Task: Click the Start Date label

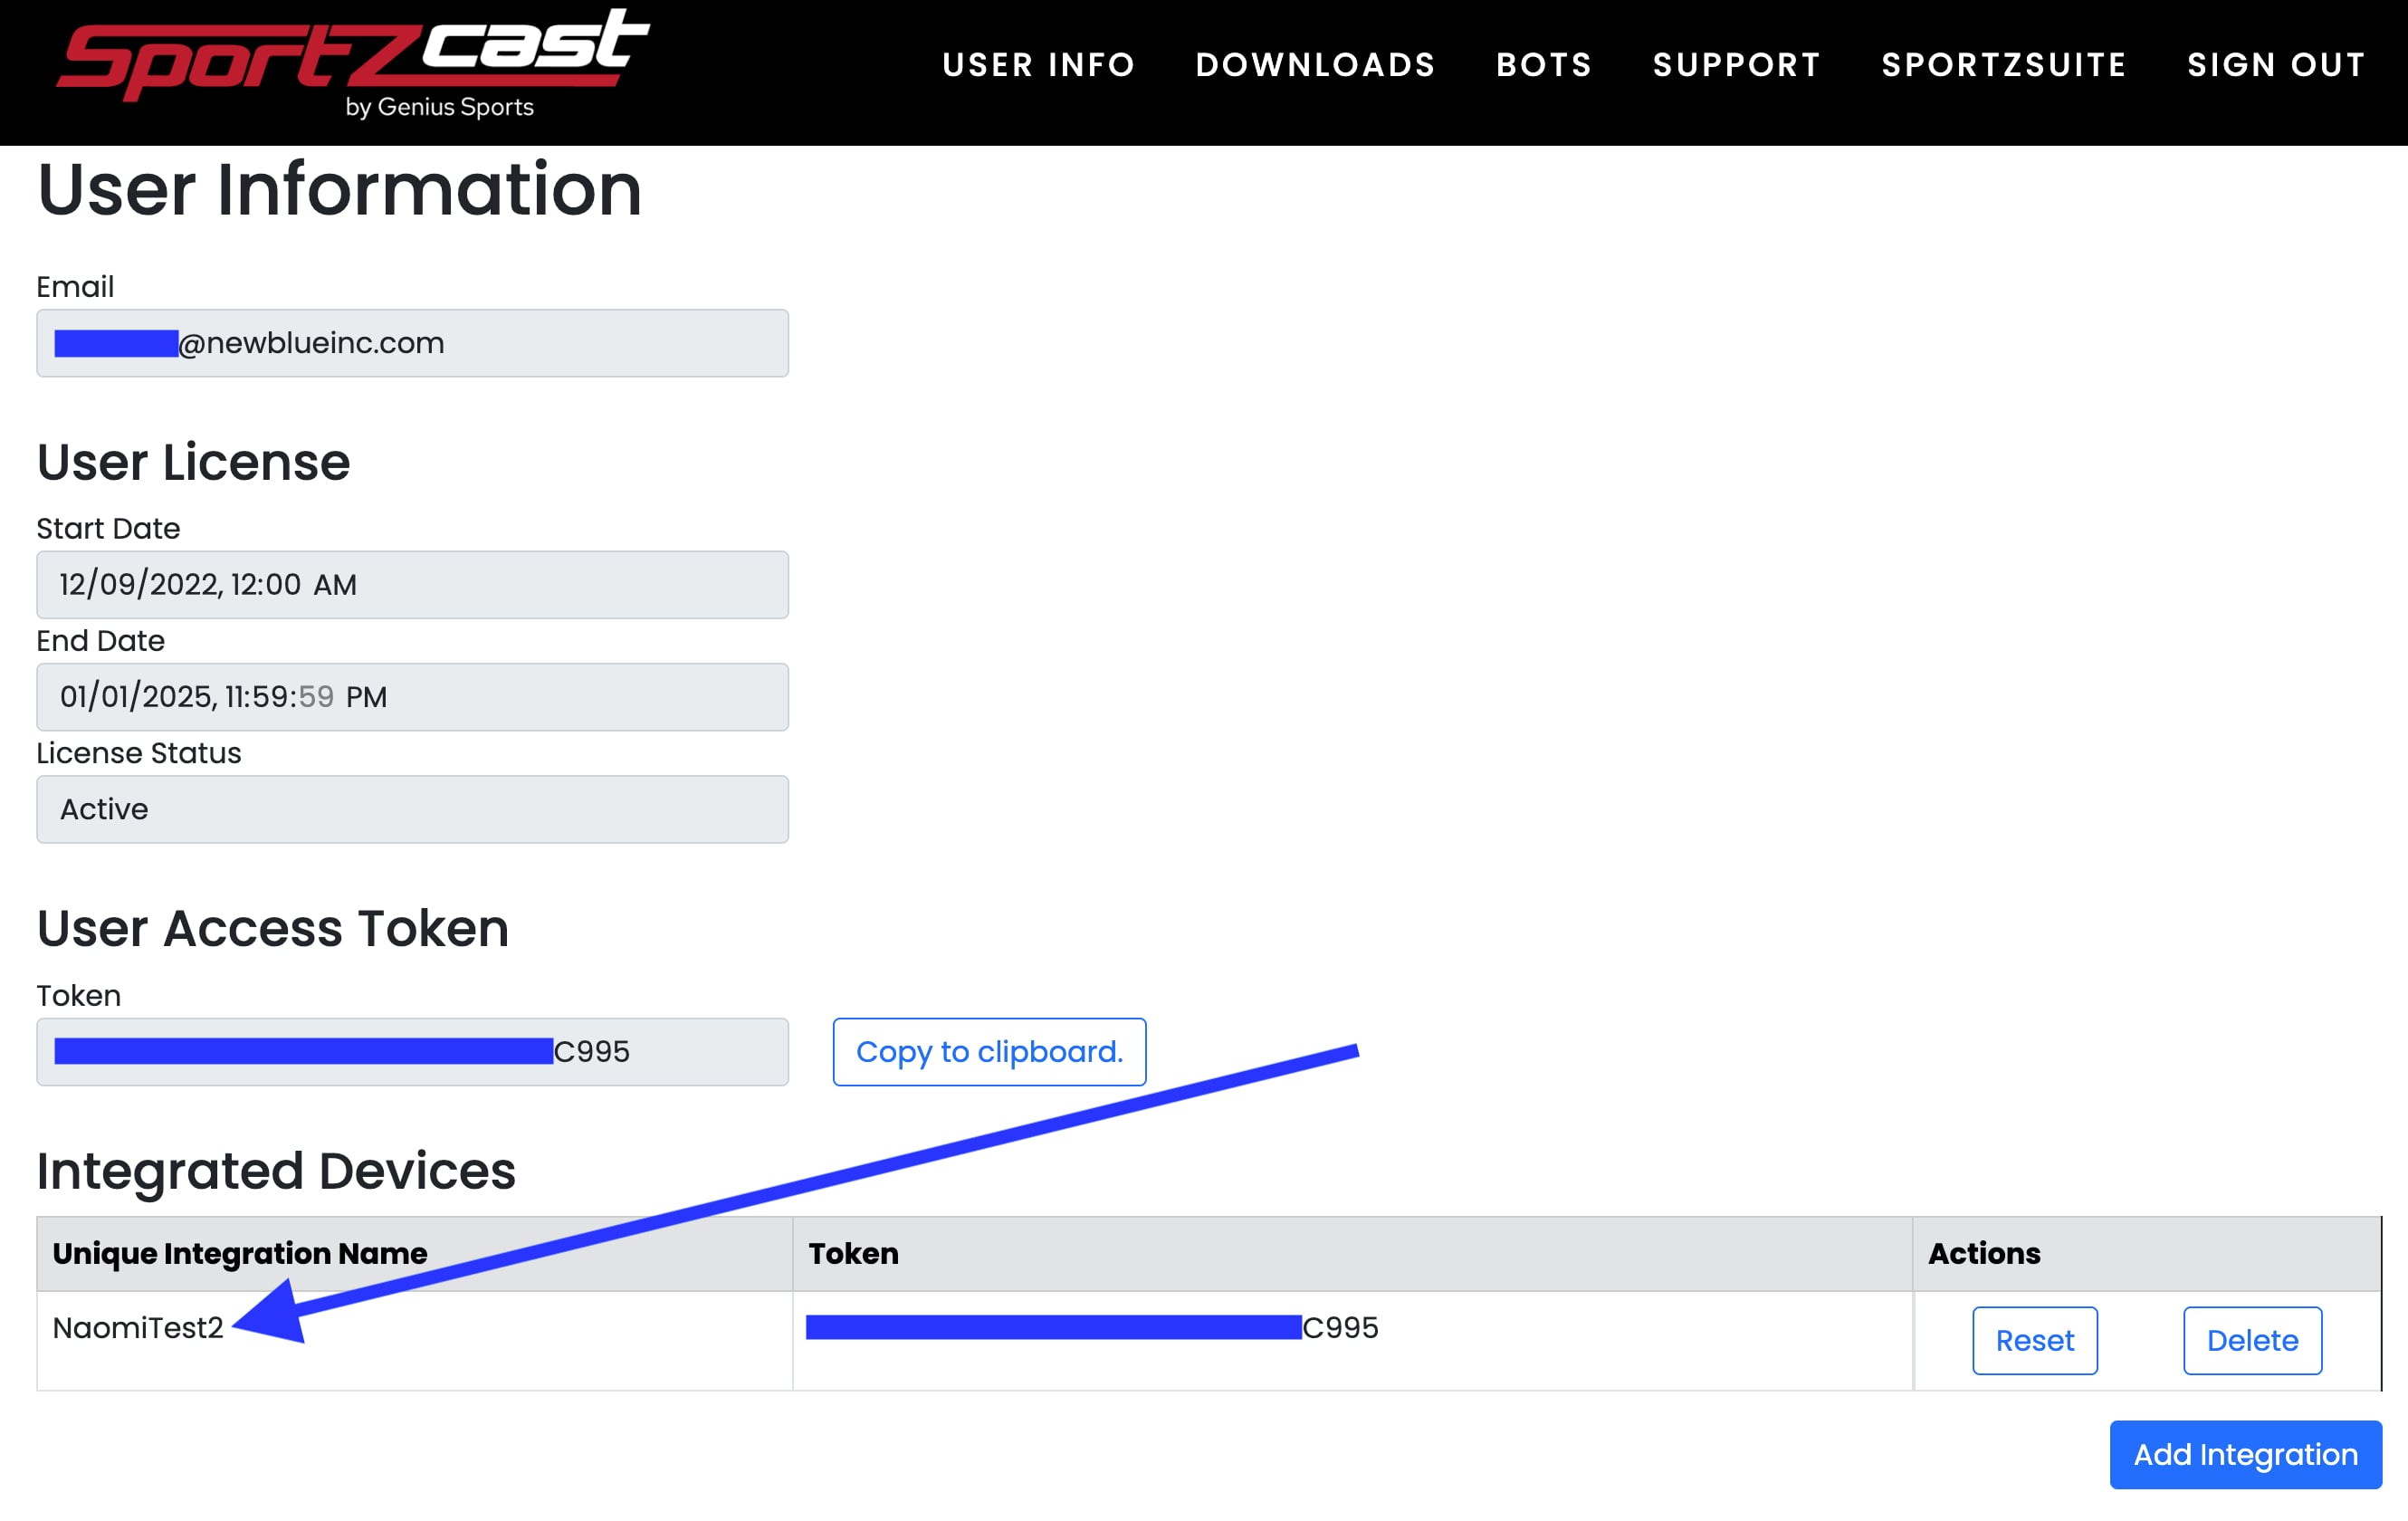Action: 108,528
